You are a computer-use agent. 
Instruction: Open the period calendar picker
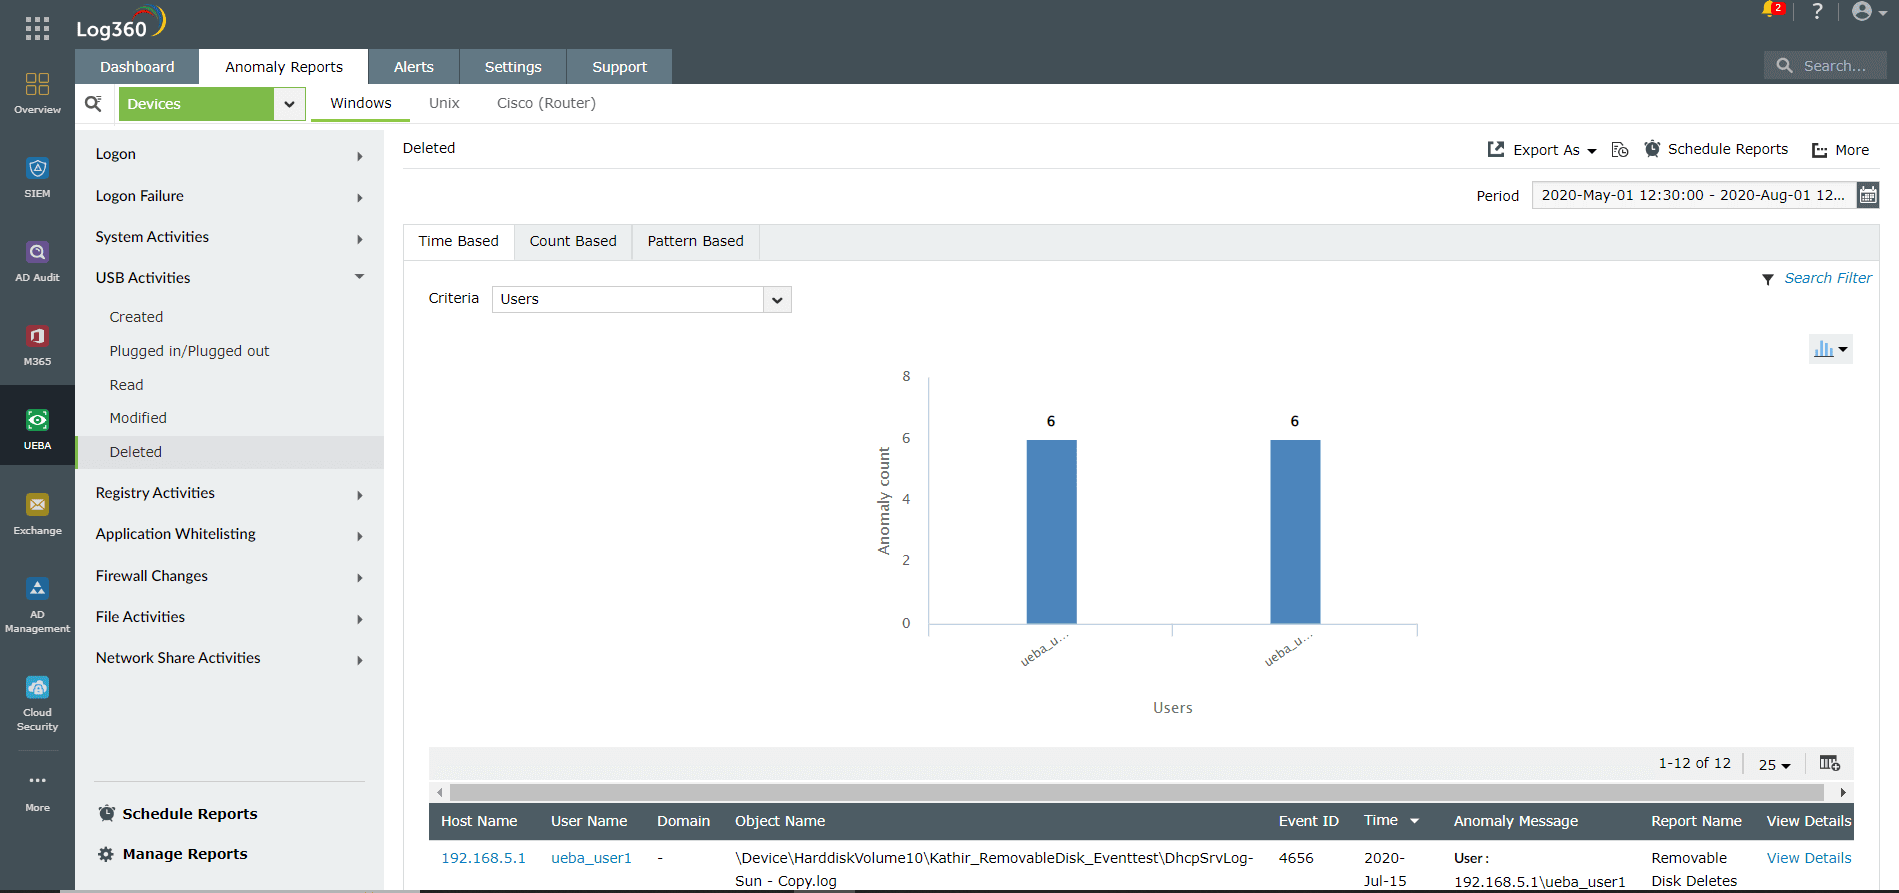point(1868,195)
